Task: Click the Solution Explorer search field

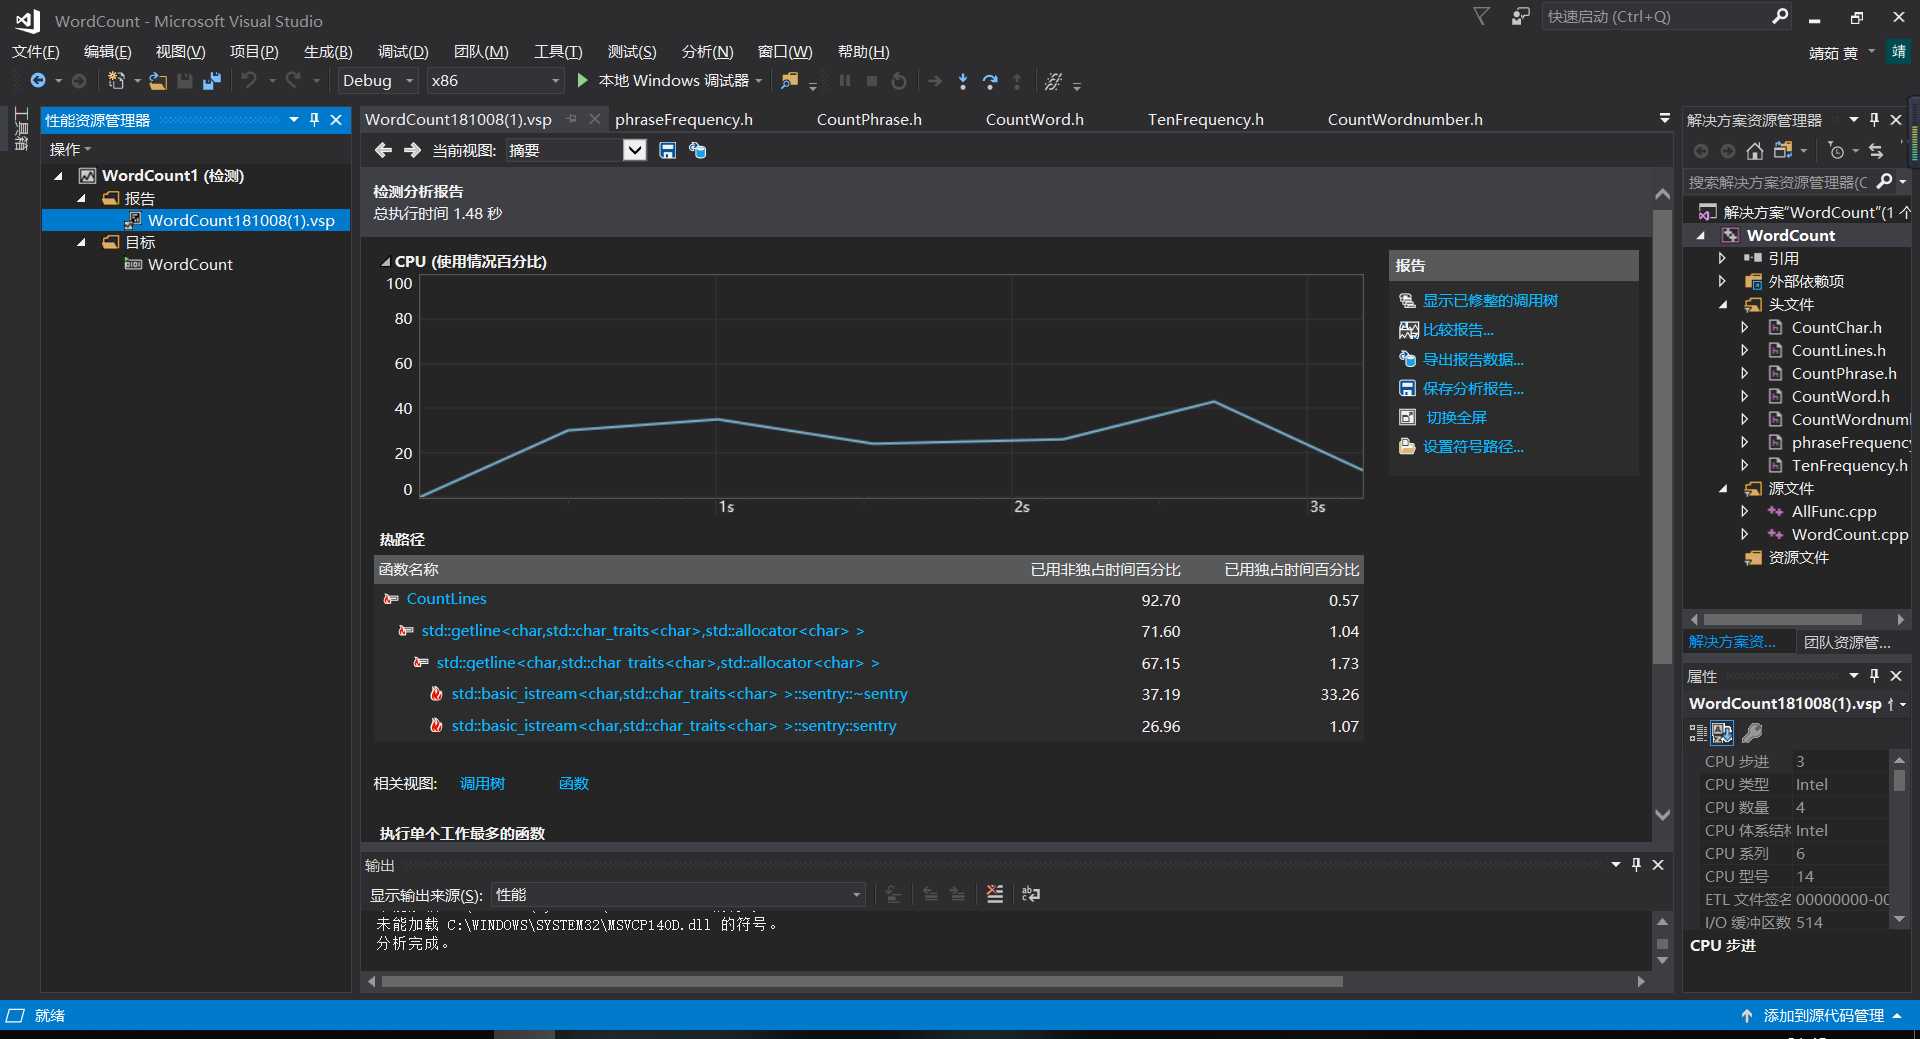Action: tap(1778, 182)
